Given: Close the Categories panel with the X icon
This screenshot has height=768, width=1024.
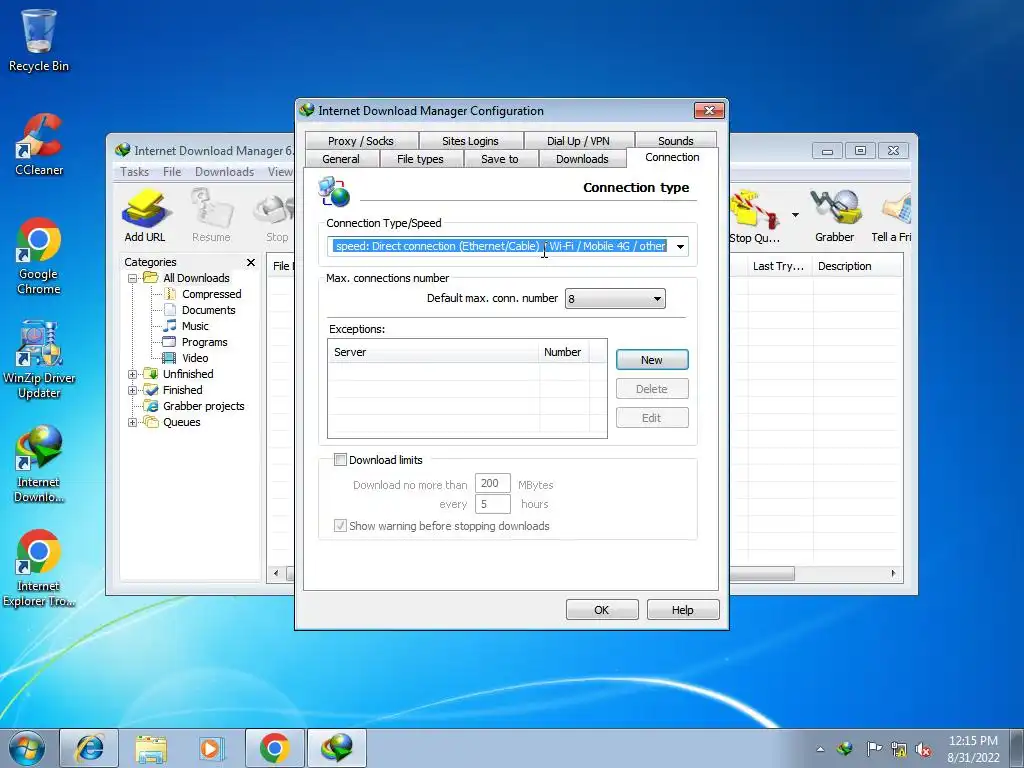Looking at the screenshot, I should coord(251,263).
